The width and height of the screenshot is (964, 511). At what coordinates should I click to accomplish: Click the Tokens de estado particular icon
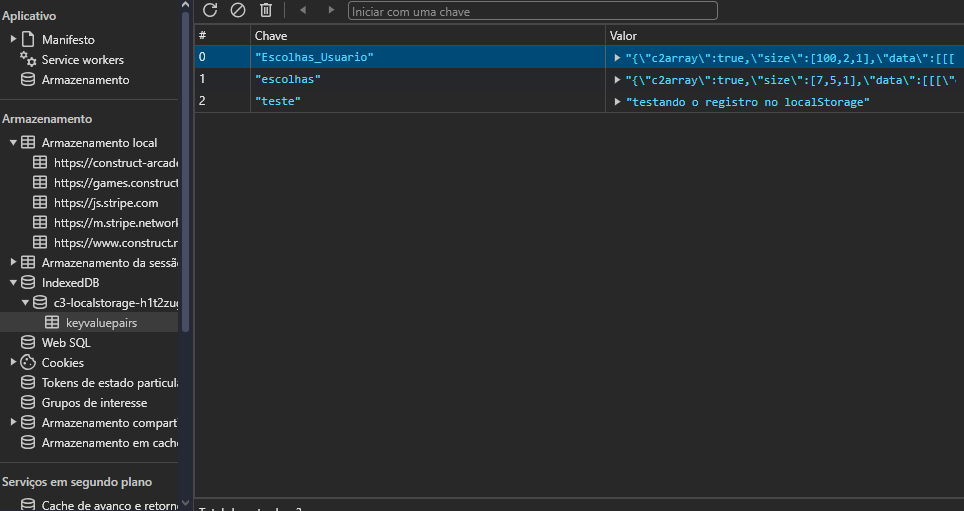(28, 382)
